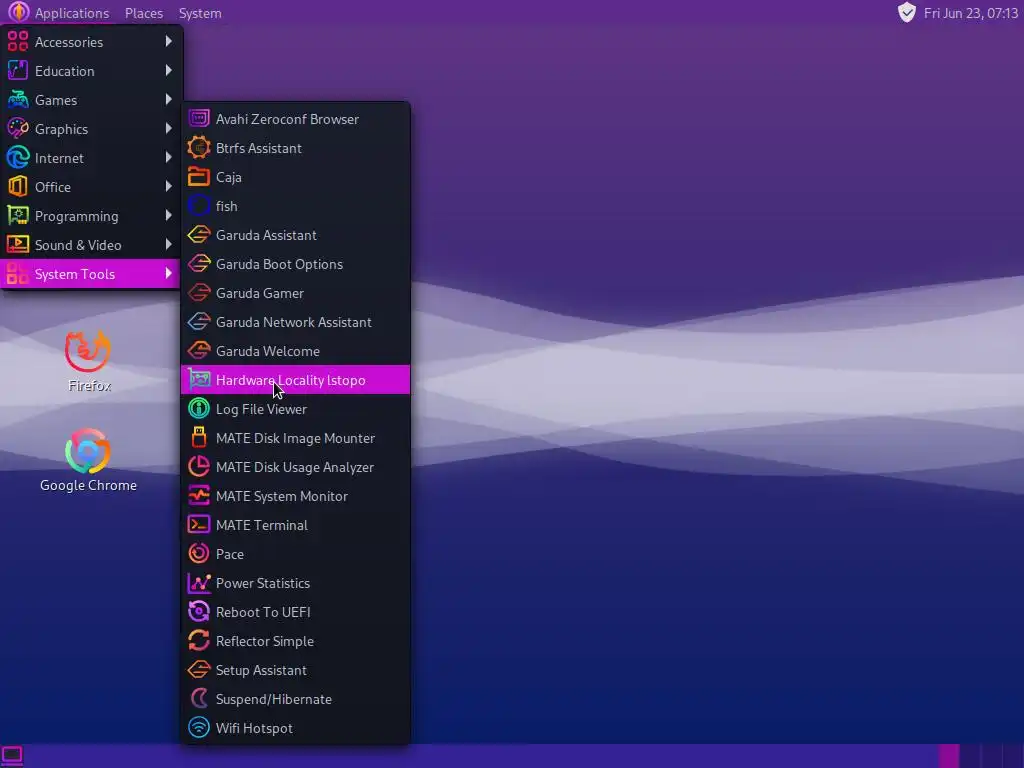Choose Suspend/Hibernate entry text
The height and width of the screenshot is (768, 1024).
coord(274,699)
